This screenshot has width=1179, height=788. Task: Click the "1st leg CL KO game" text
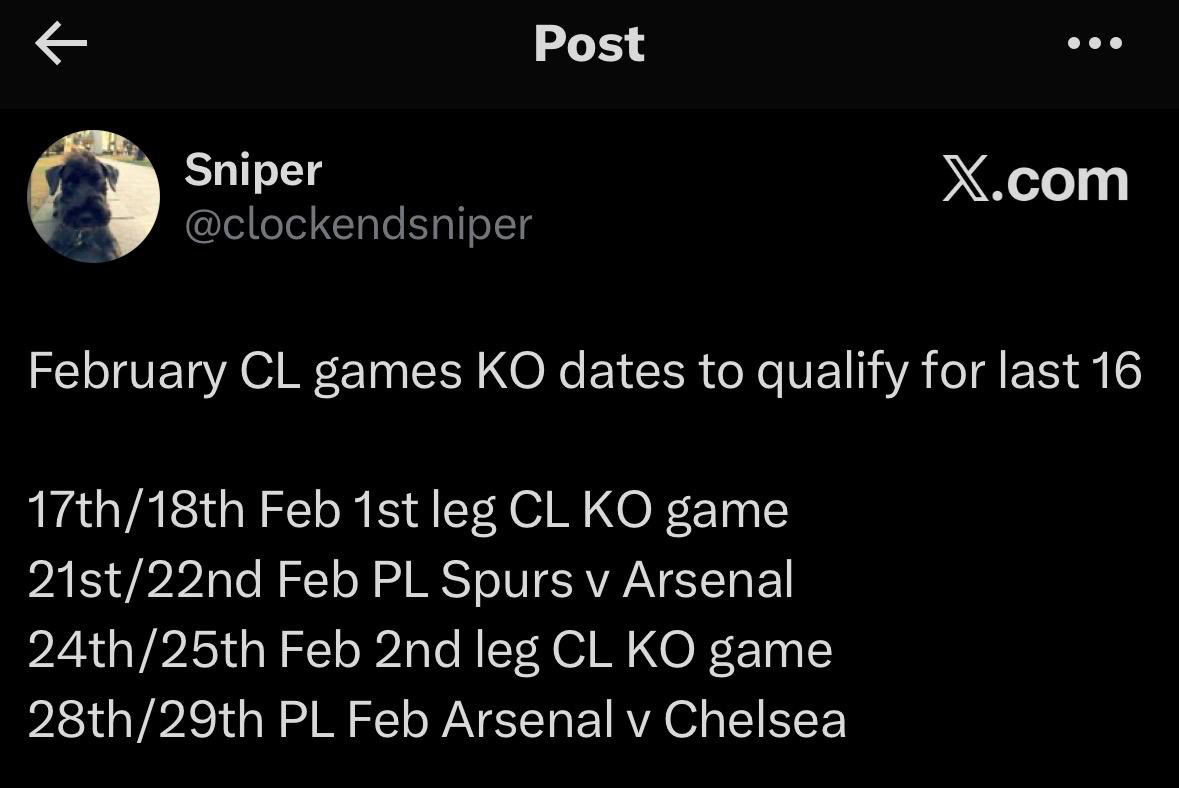[570, 511]
